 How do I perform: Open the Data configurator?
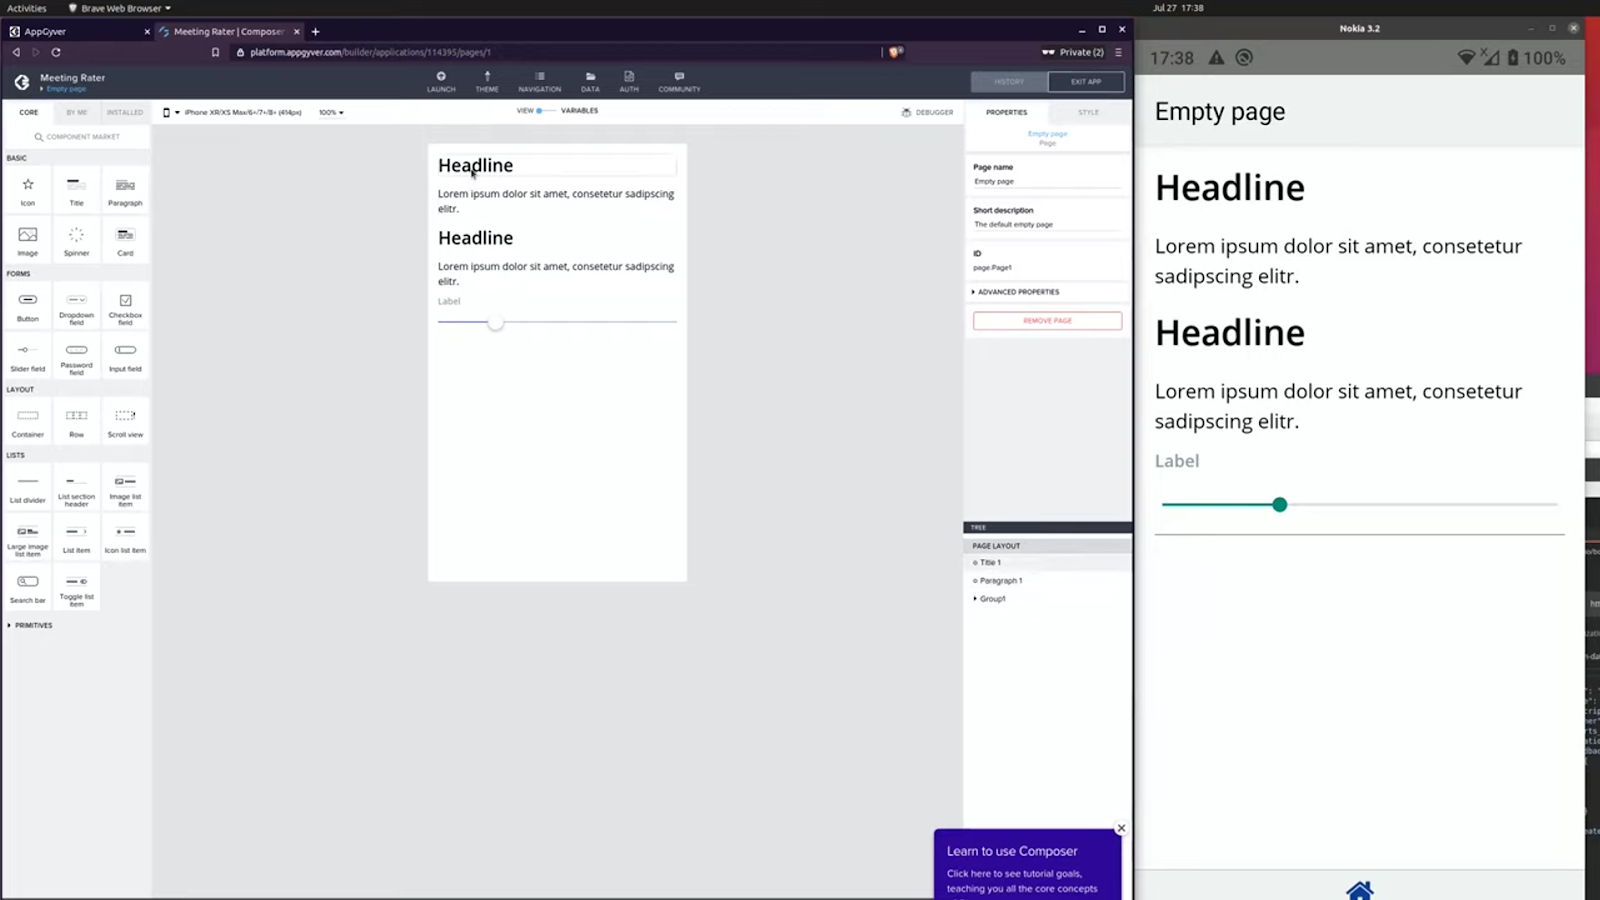click(x=590, y=81)
